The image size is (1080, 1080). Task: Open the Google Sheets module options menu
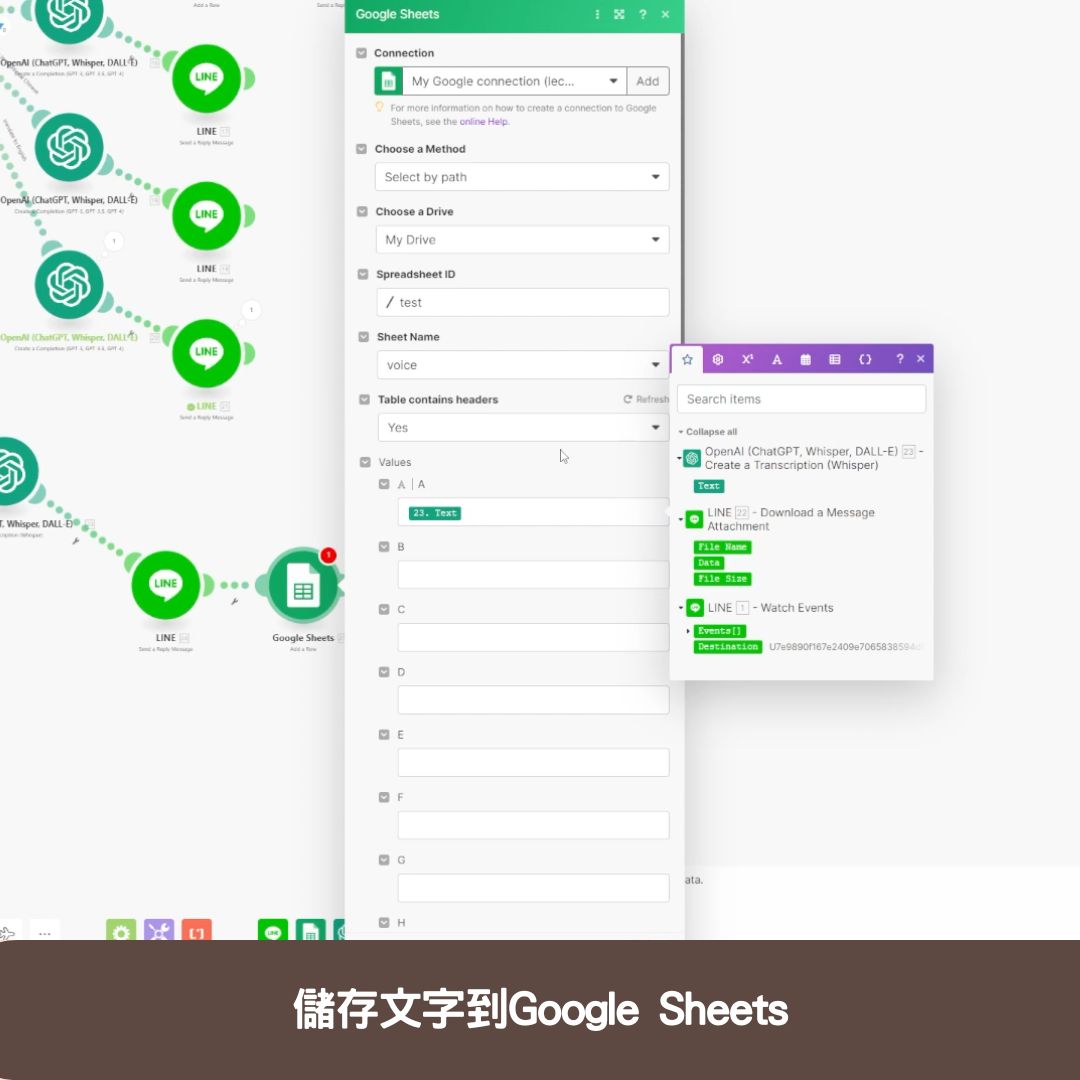click(596, 14)
